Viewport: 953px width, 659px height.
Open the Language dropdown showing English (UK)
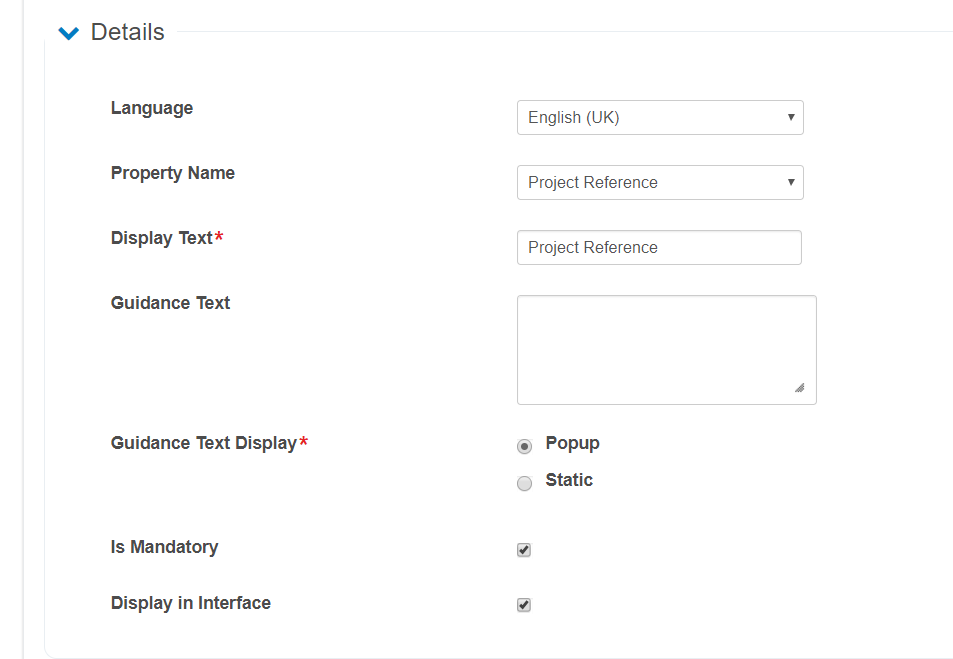(660, 117)
